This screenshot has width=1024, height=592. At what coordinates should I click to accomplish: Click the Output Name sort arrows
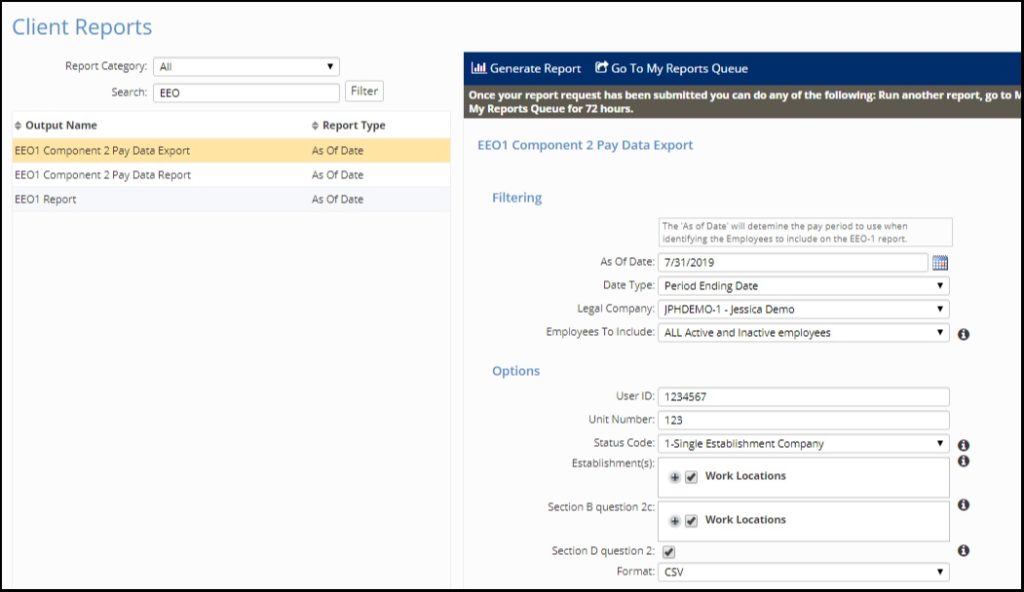pos(18,125)
